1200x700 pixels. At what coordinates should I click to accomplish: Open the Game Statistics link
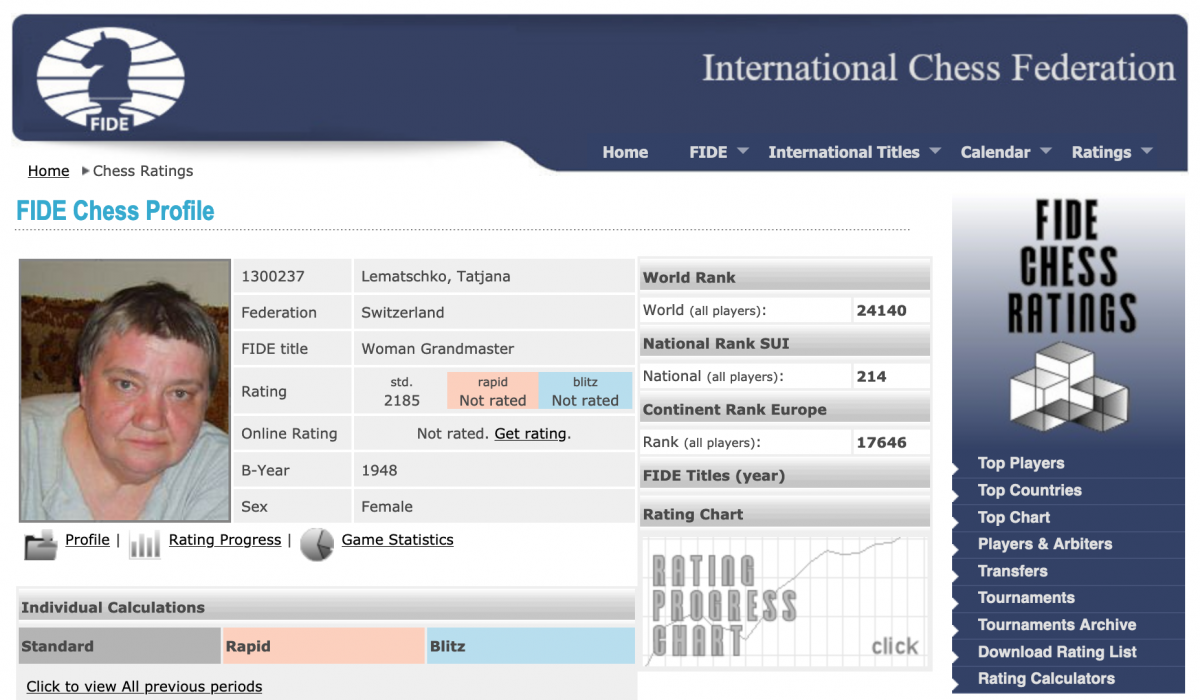point(397,540)
